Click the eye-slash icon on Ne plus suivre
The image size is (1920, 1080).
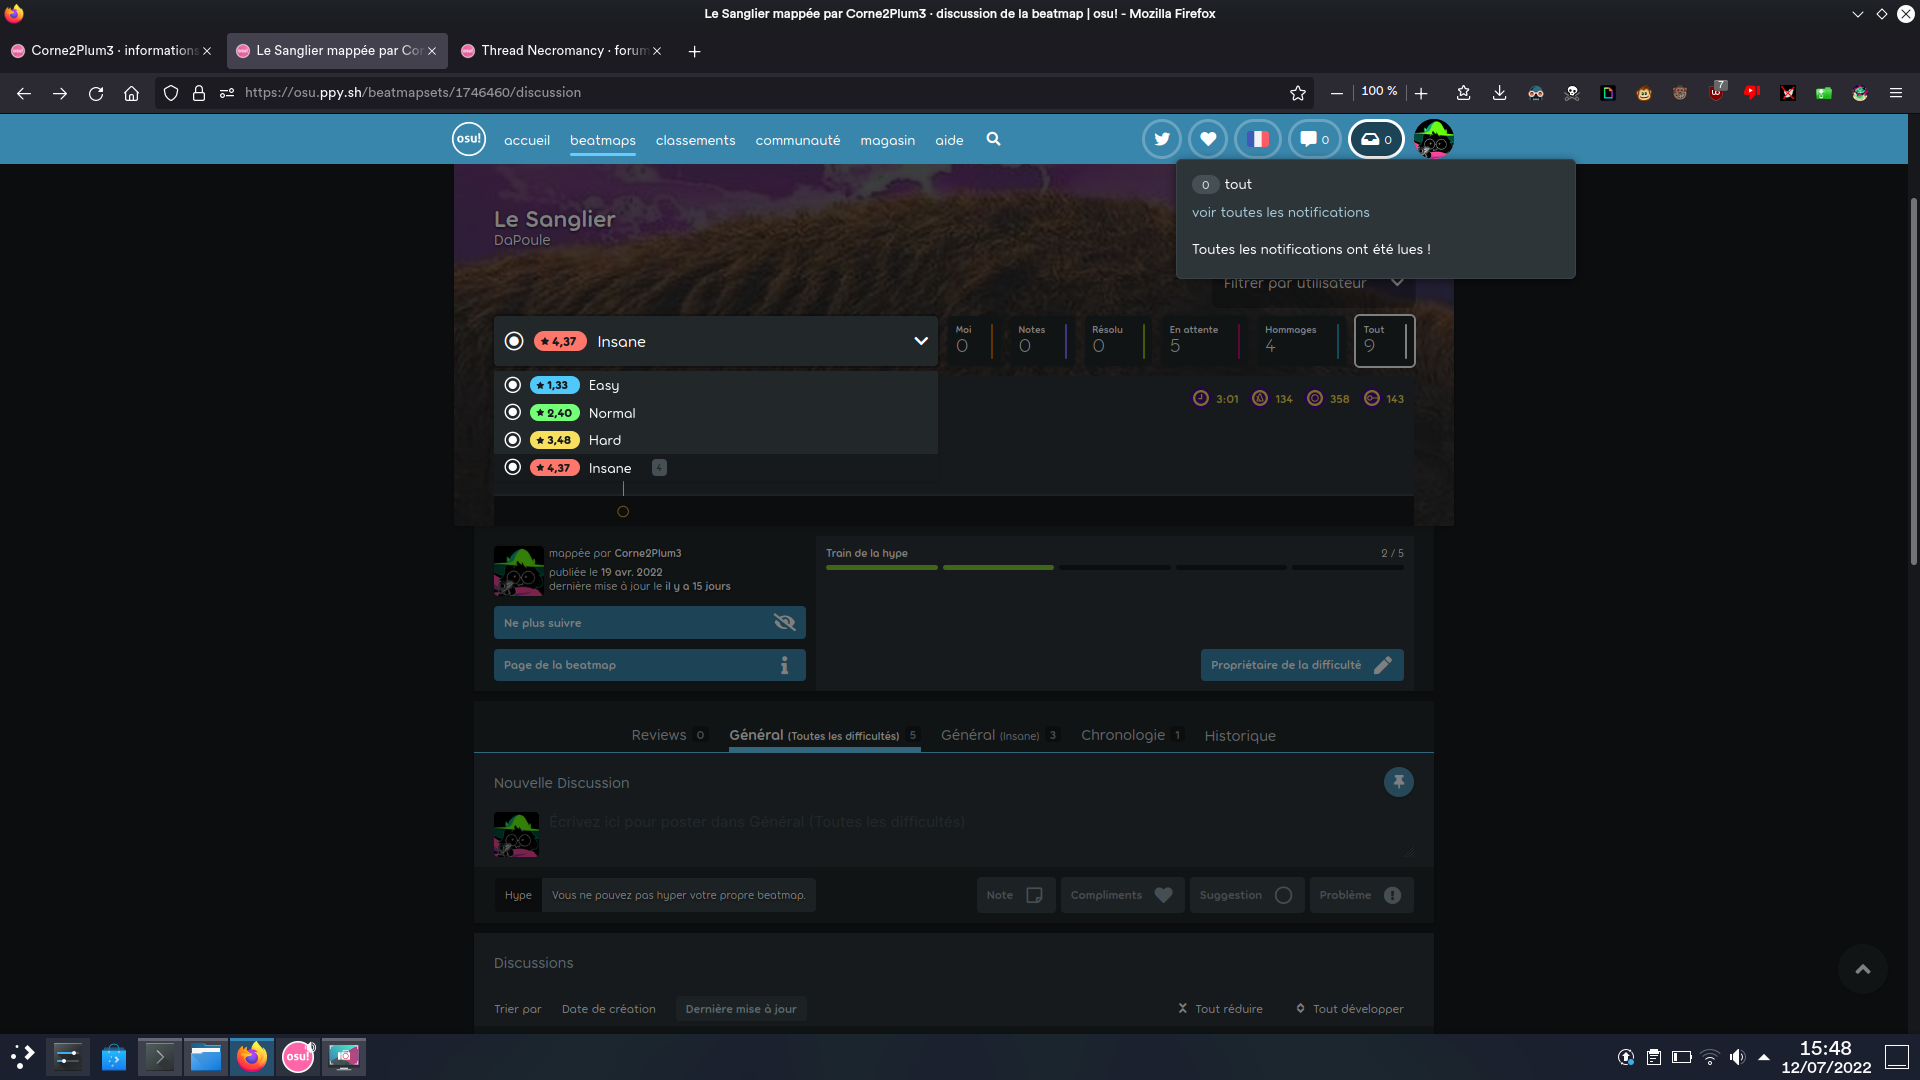tap(785, 622)
